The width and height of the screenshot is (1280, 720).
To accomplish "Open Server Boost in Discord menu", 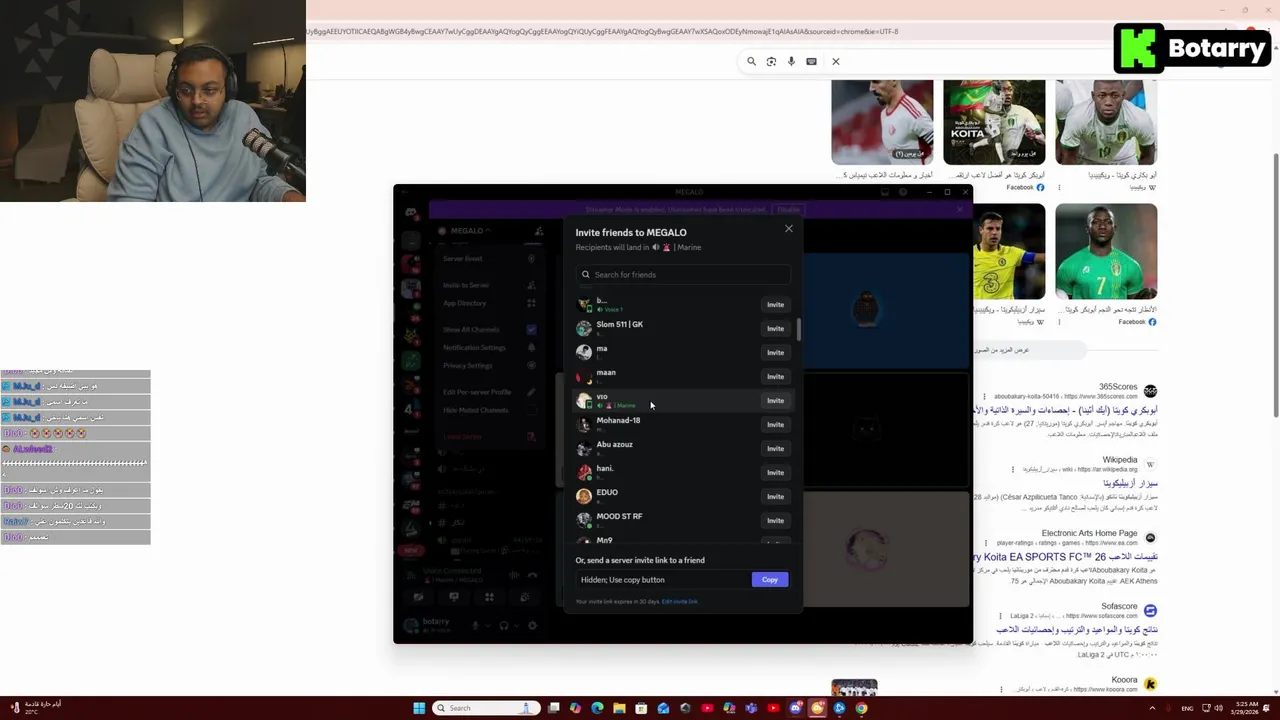I will pos(490,258).
